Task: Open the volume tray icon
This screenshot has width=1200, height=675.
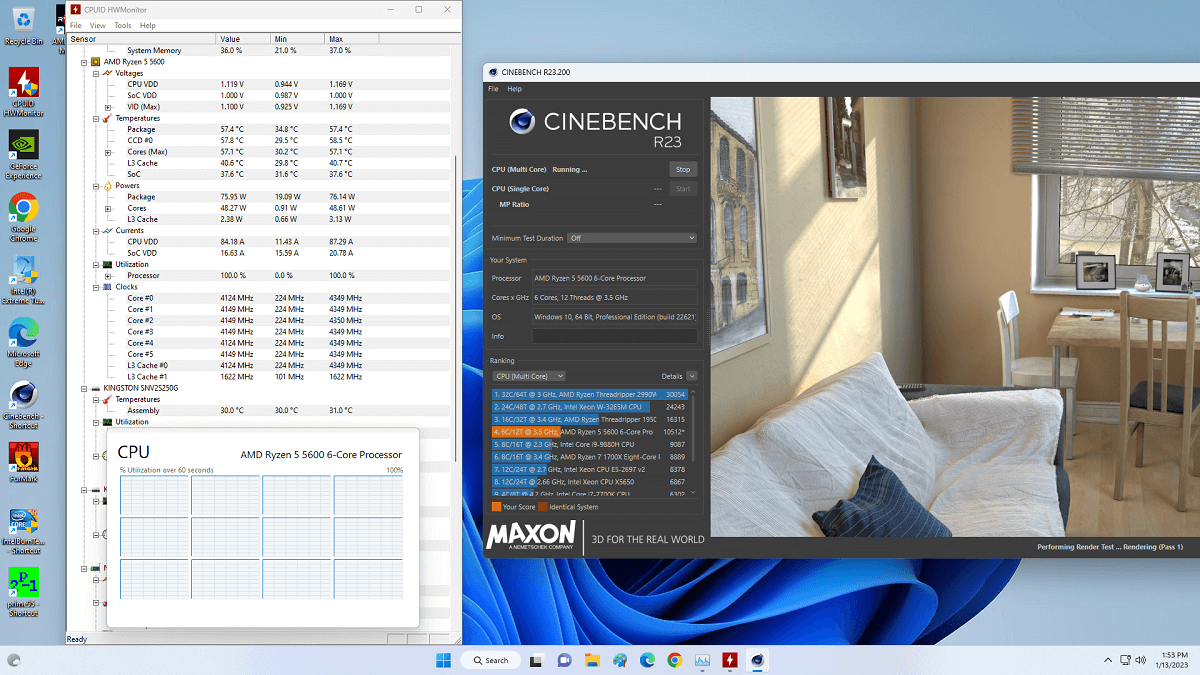Action: pyautogui.click(x=1143, y=660)
